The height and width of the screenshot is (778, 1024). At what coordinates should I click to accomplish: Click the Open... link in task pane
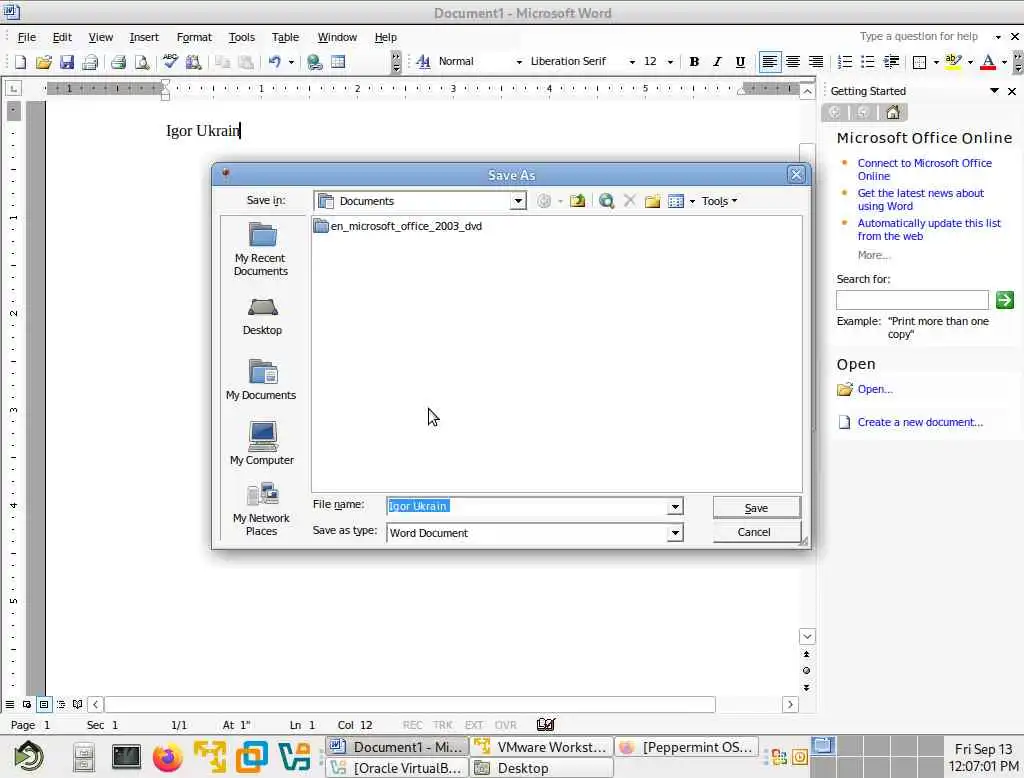874,389
